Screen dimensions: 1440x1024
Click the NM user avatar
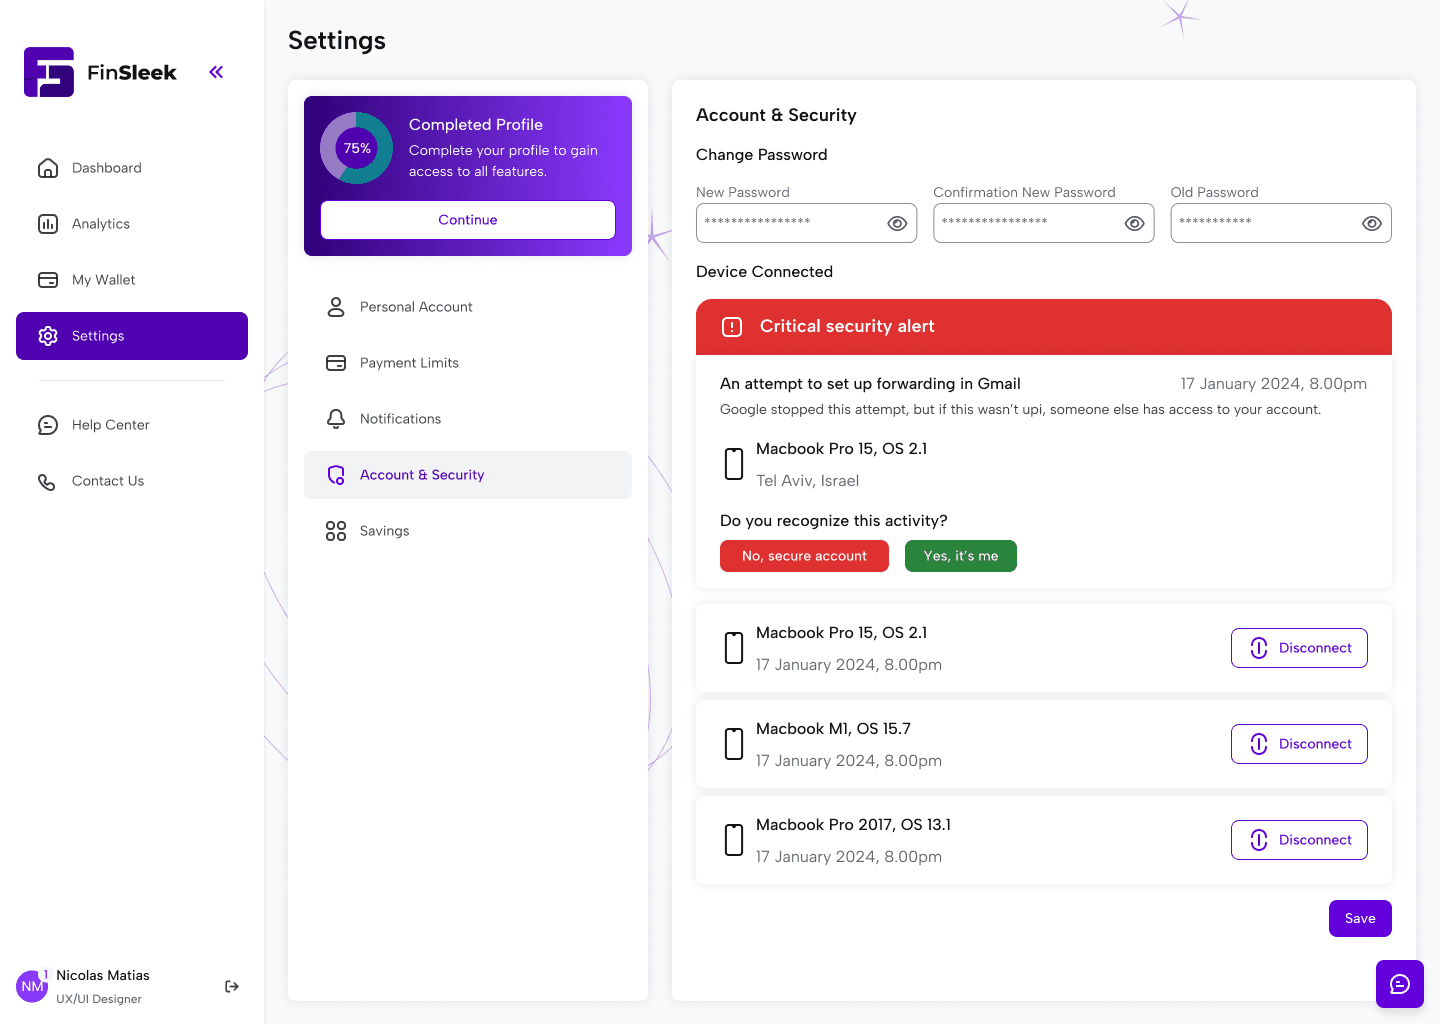(32, 986)
